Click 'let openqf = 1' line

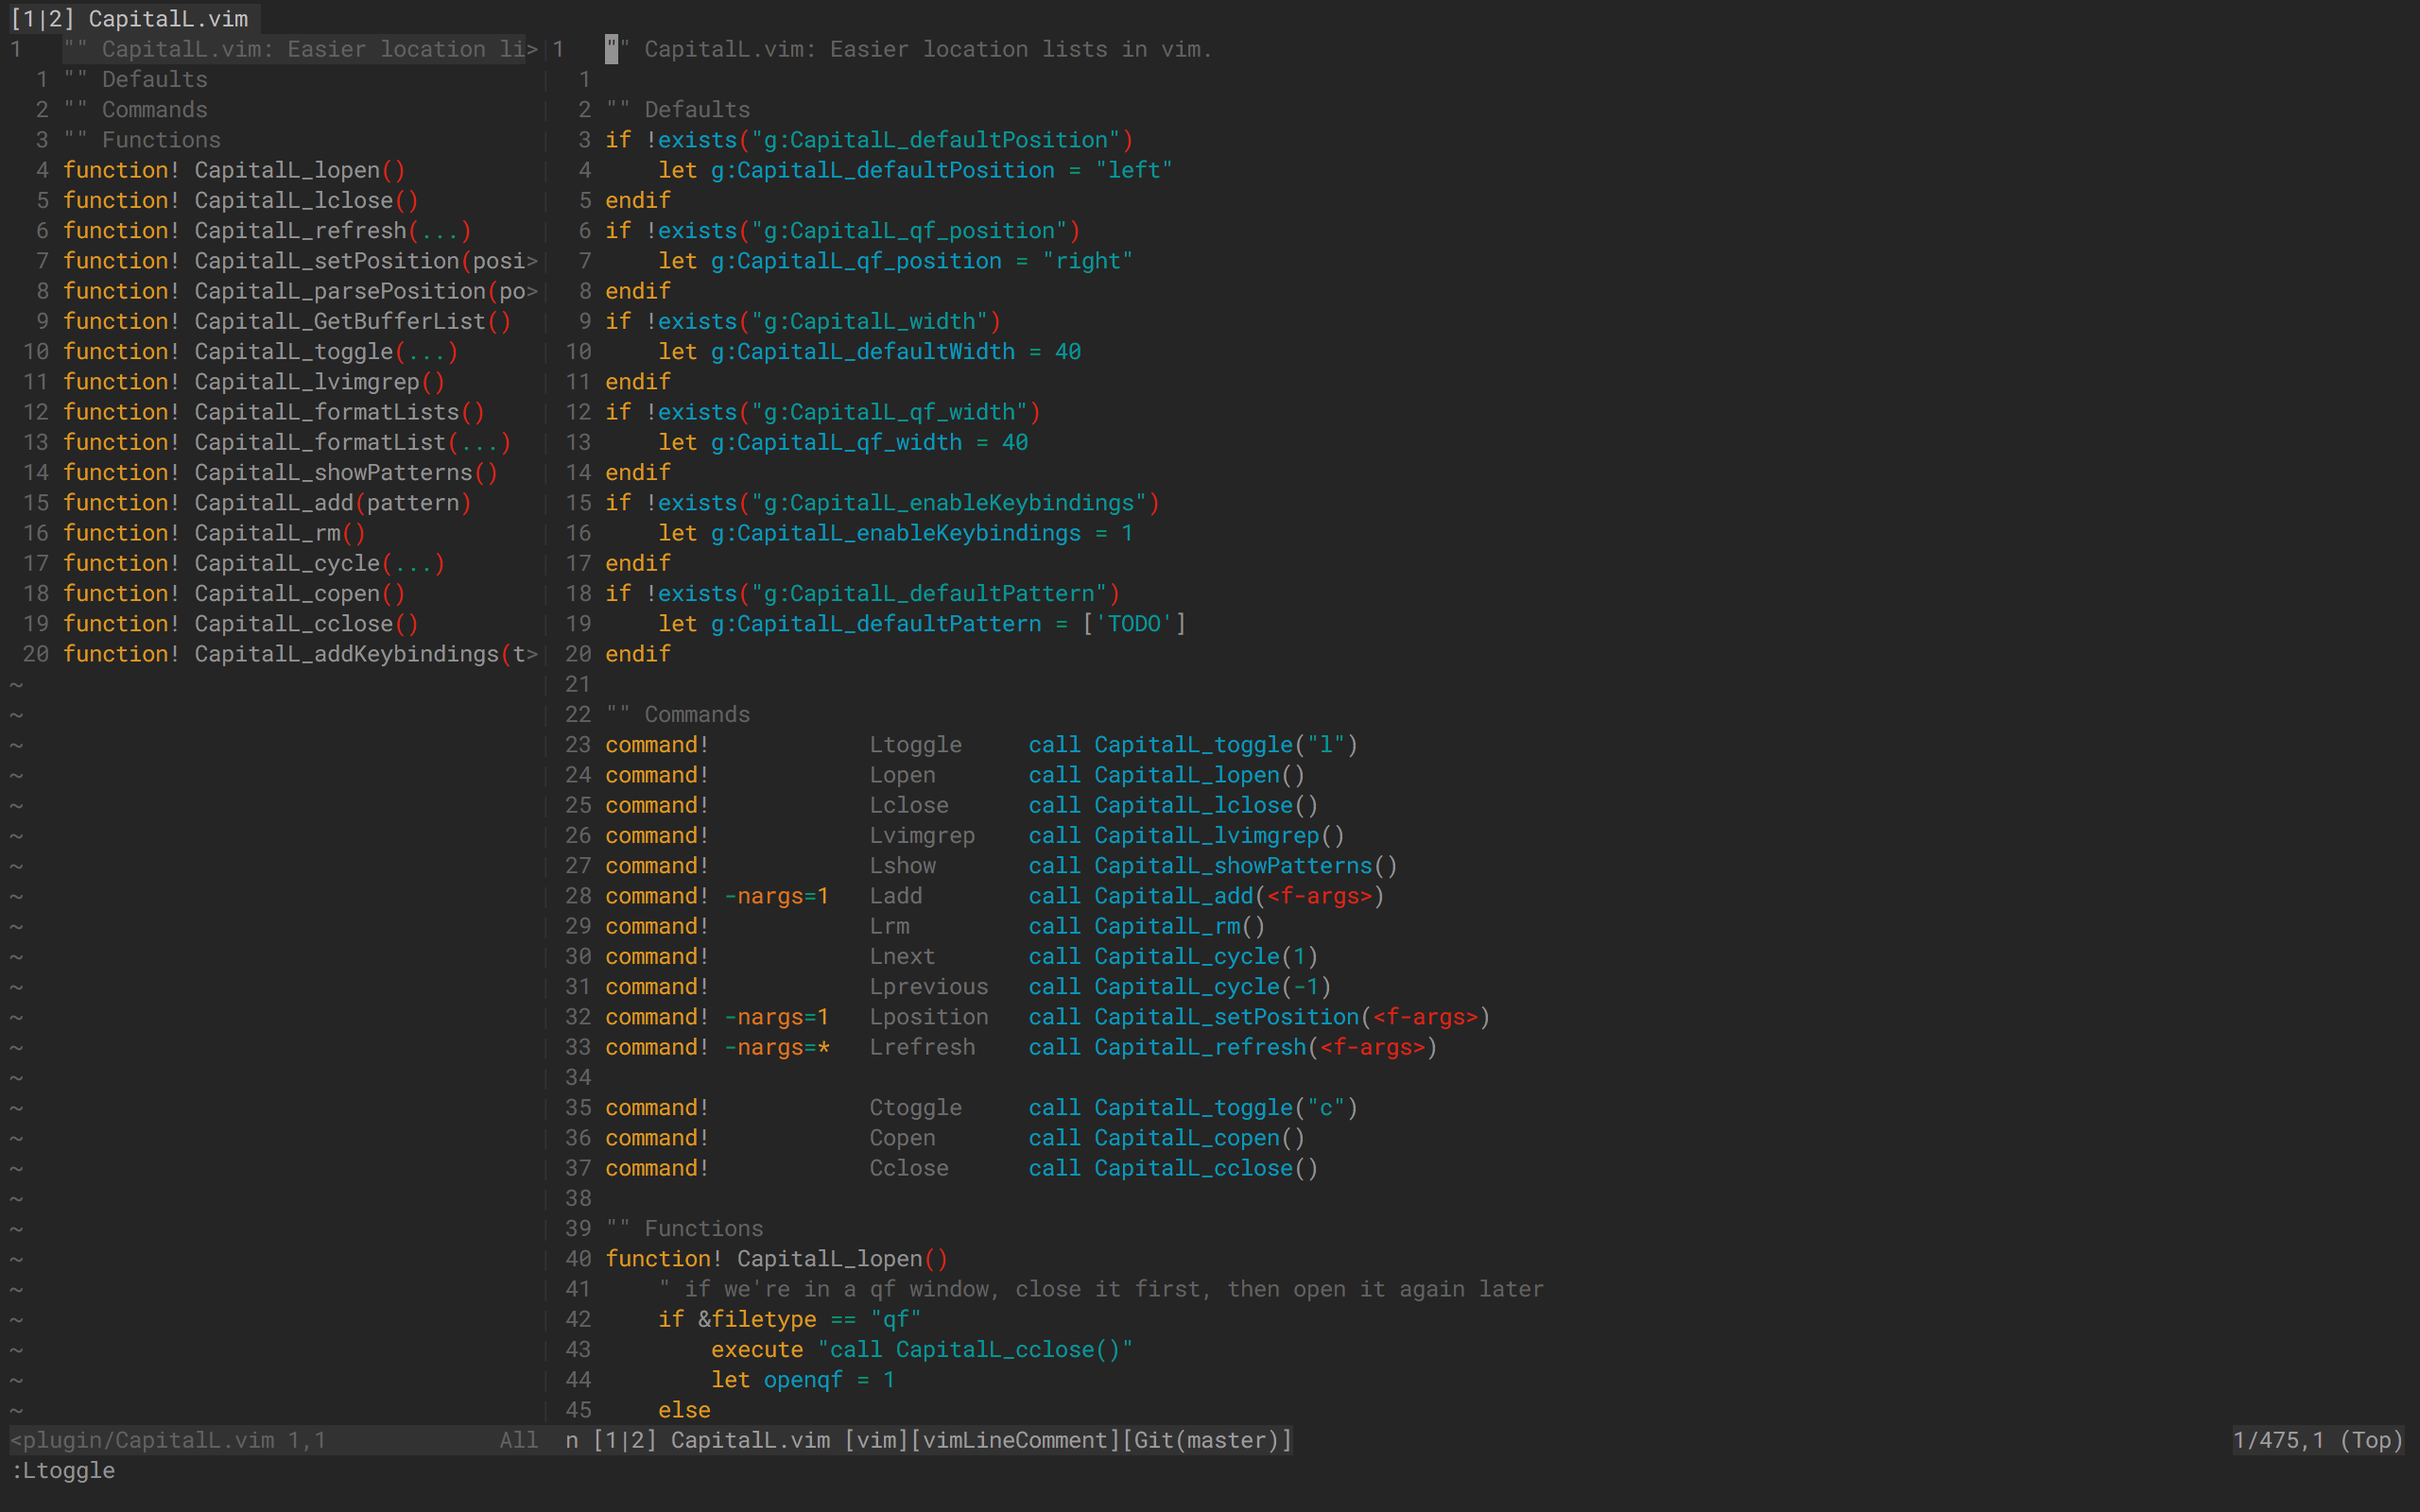tap(803, 1380)
